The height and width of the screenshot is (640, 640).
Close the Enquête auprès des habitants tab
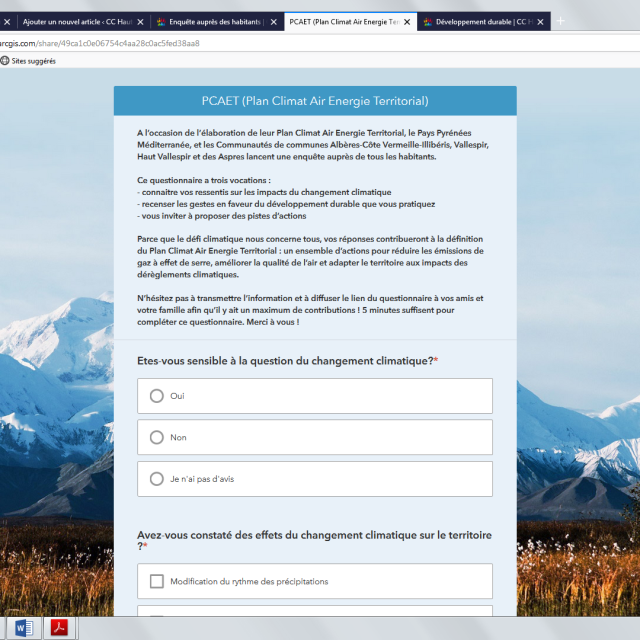tap(274, 21)
